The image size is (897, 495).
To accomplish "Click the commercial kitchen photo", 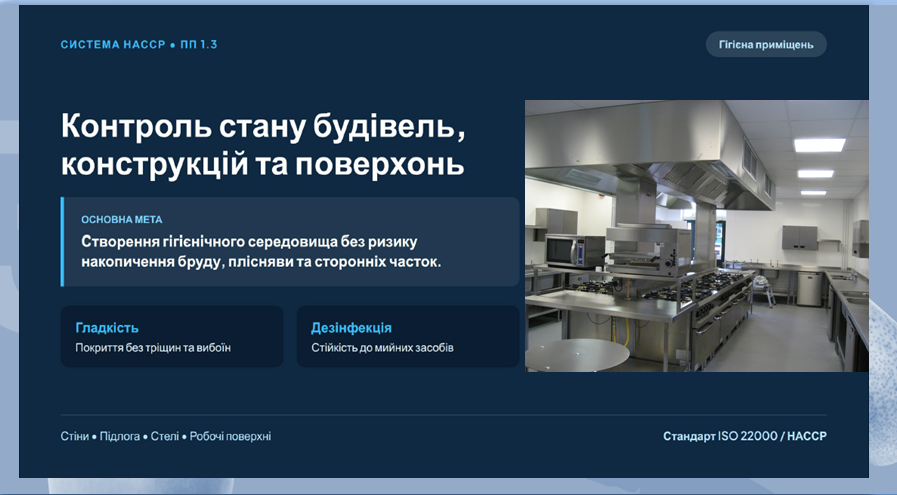I will pyautogui.click(x=697, y=236).
